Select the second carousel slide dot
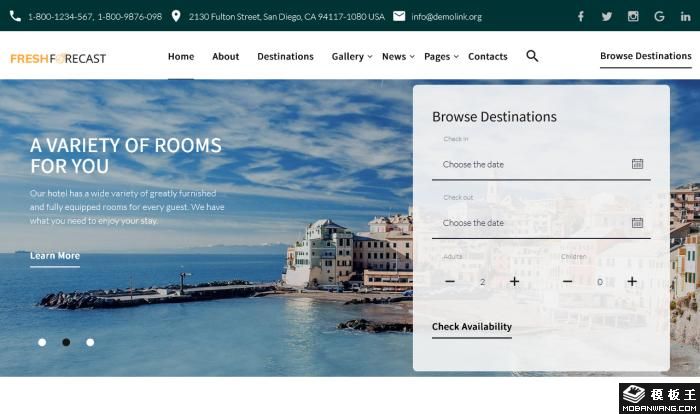The height and width of the screenshot is (414, 700). click(66, 342)
